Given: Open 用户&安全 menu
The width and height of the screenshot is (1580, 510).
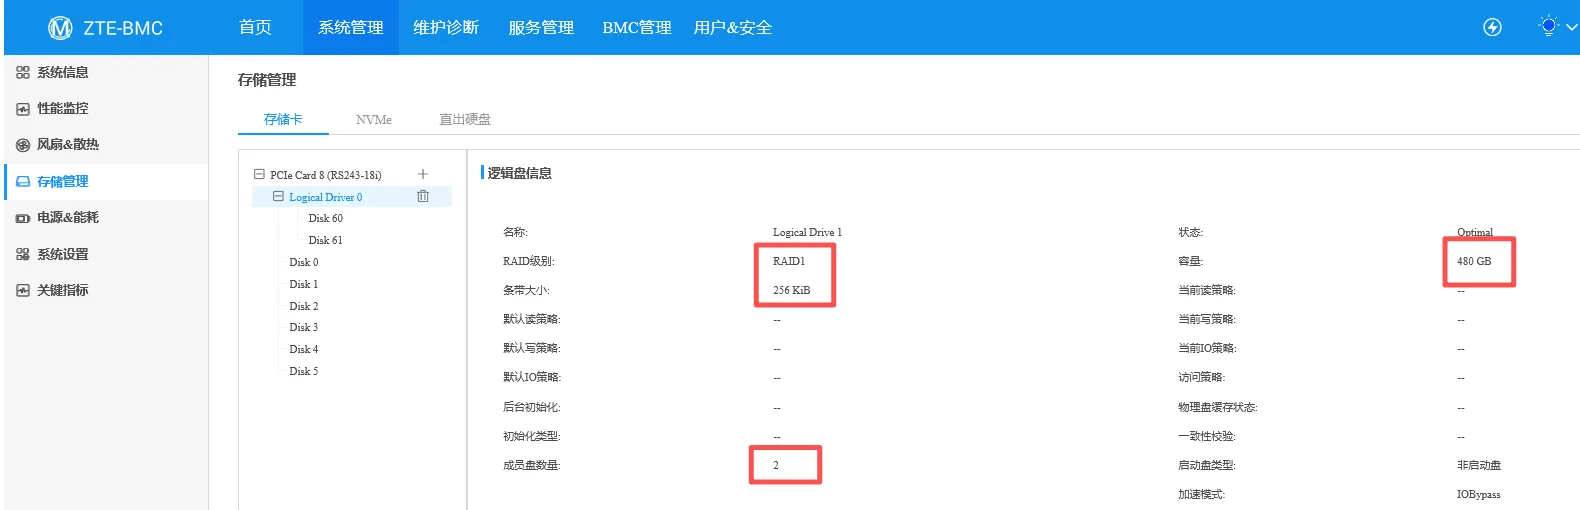Looking at the screenshot, I should pyautogui.click(x=733, y=27).
